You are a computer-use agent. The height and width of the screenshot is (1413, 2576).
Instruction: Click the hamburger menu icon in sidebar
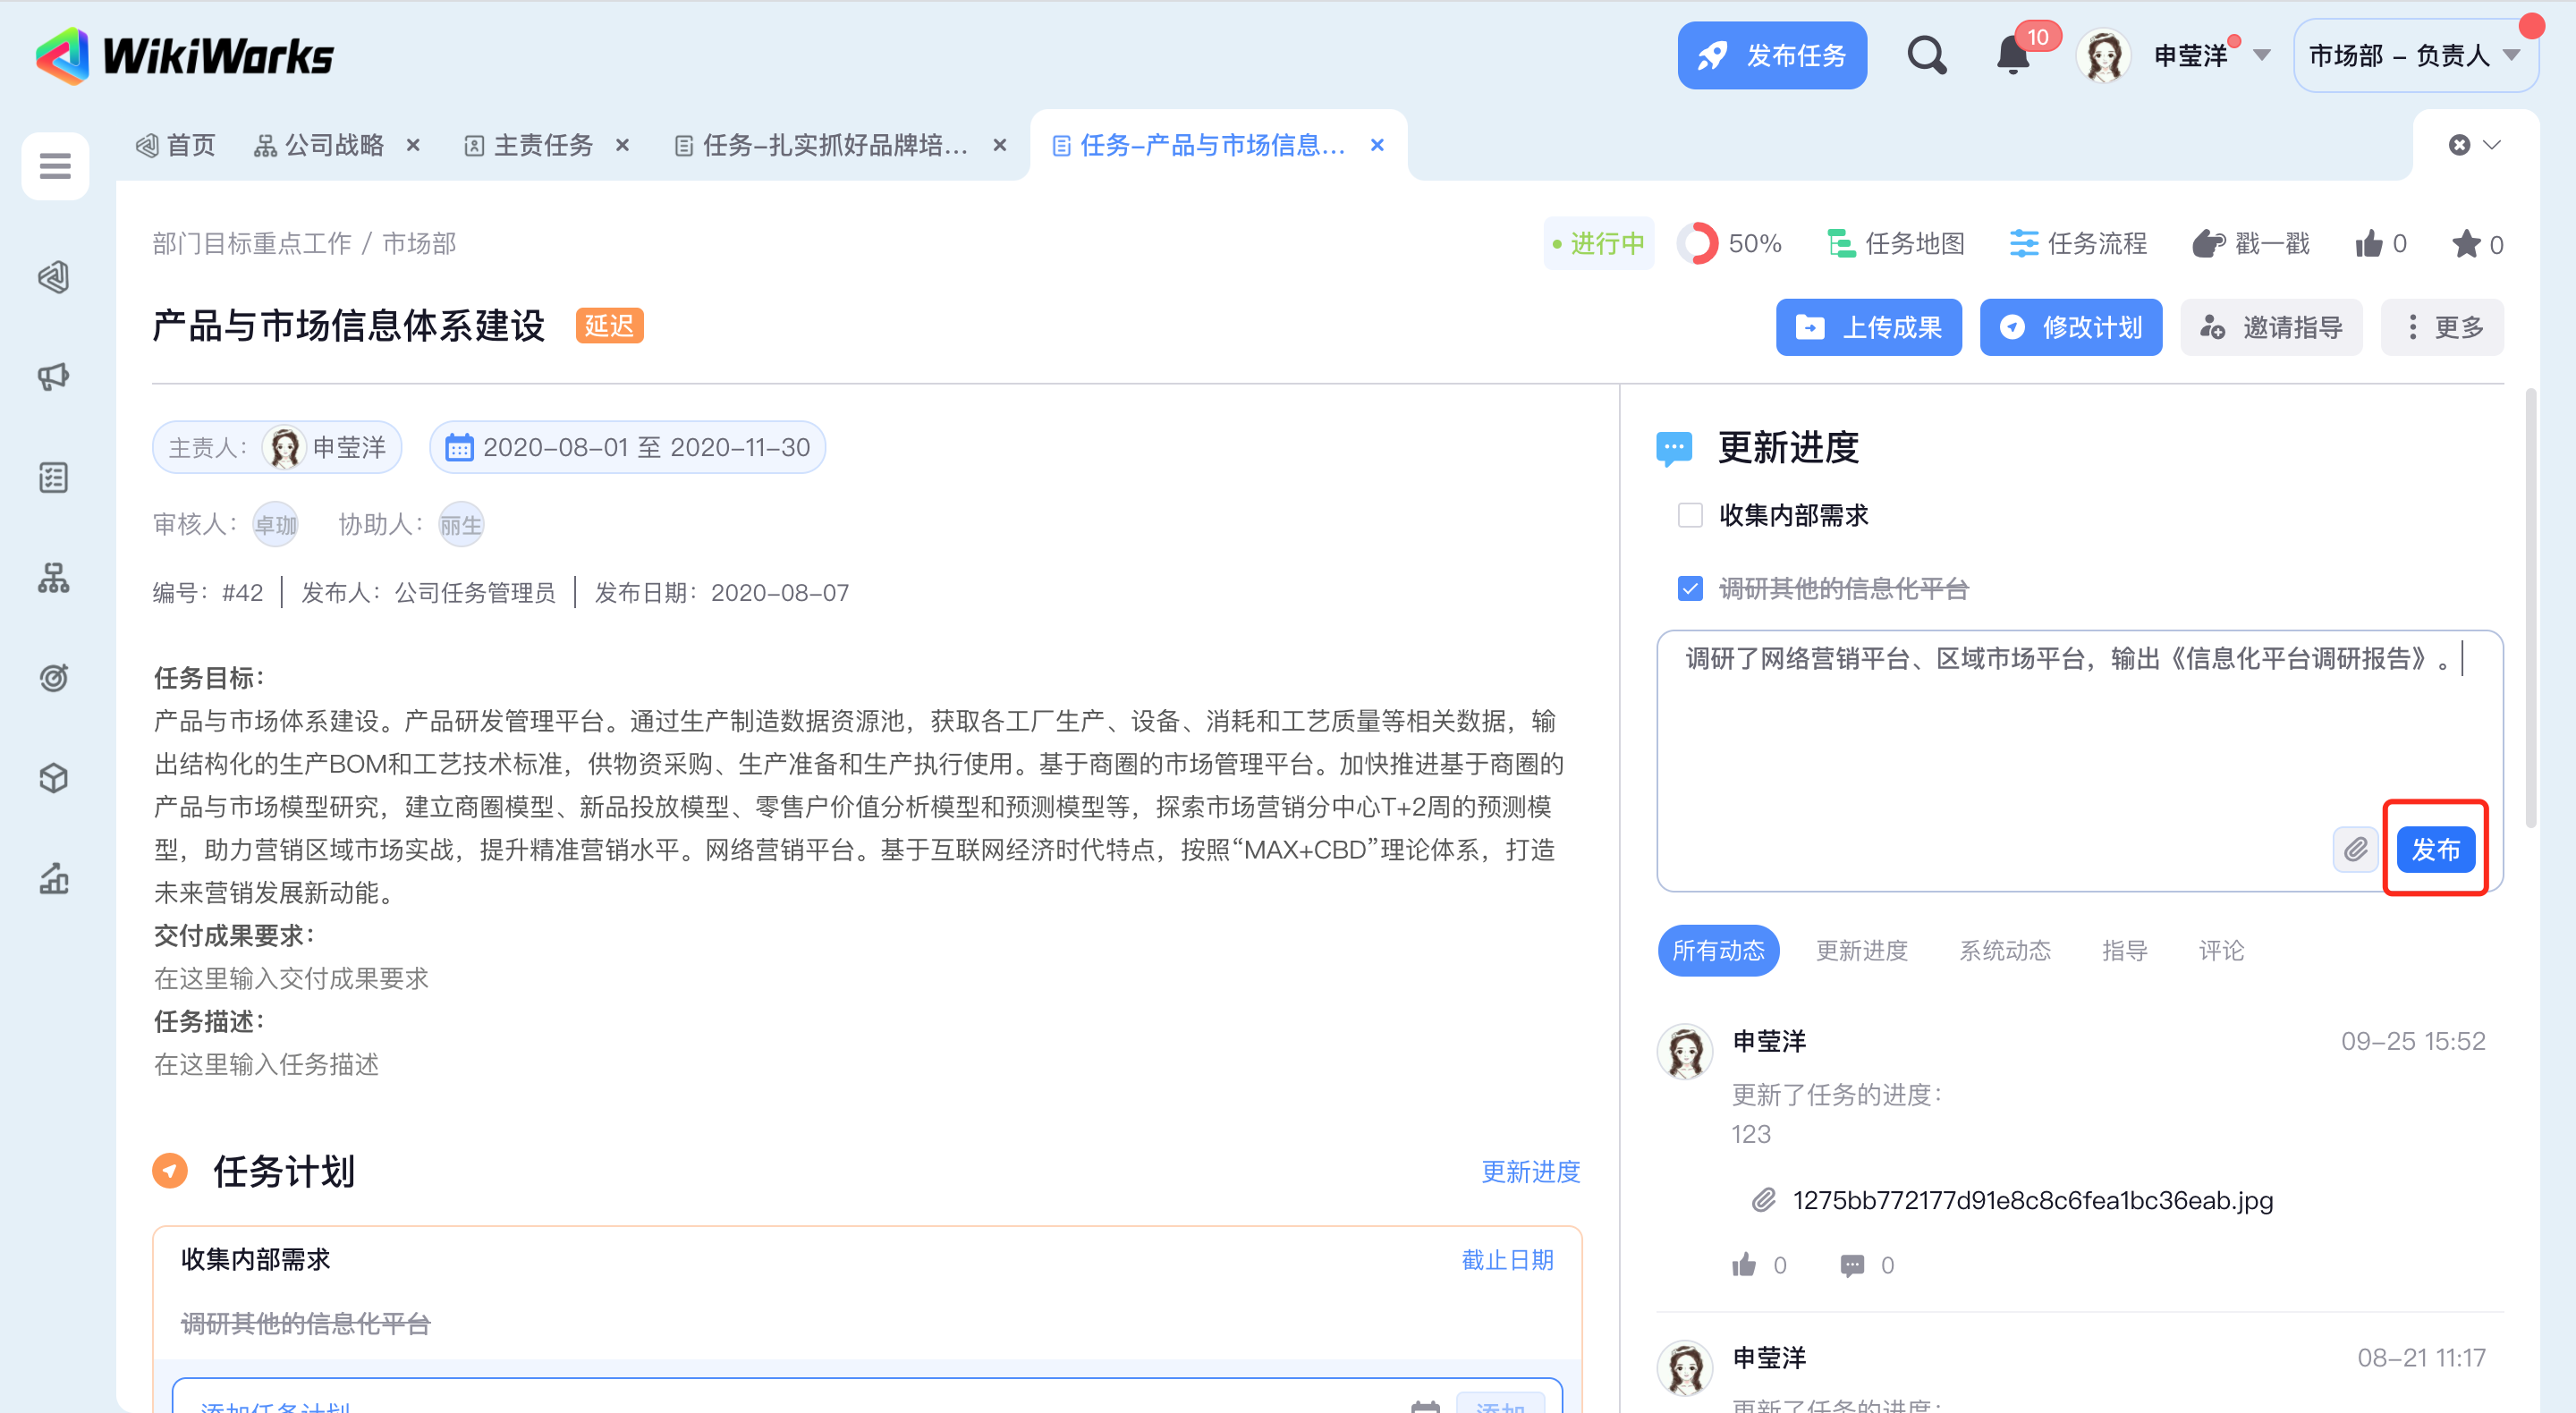coord(55,165)
